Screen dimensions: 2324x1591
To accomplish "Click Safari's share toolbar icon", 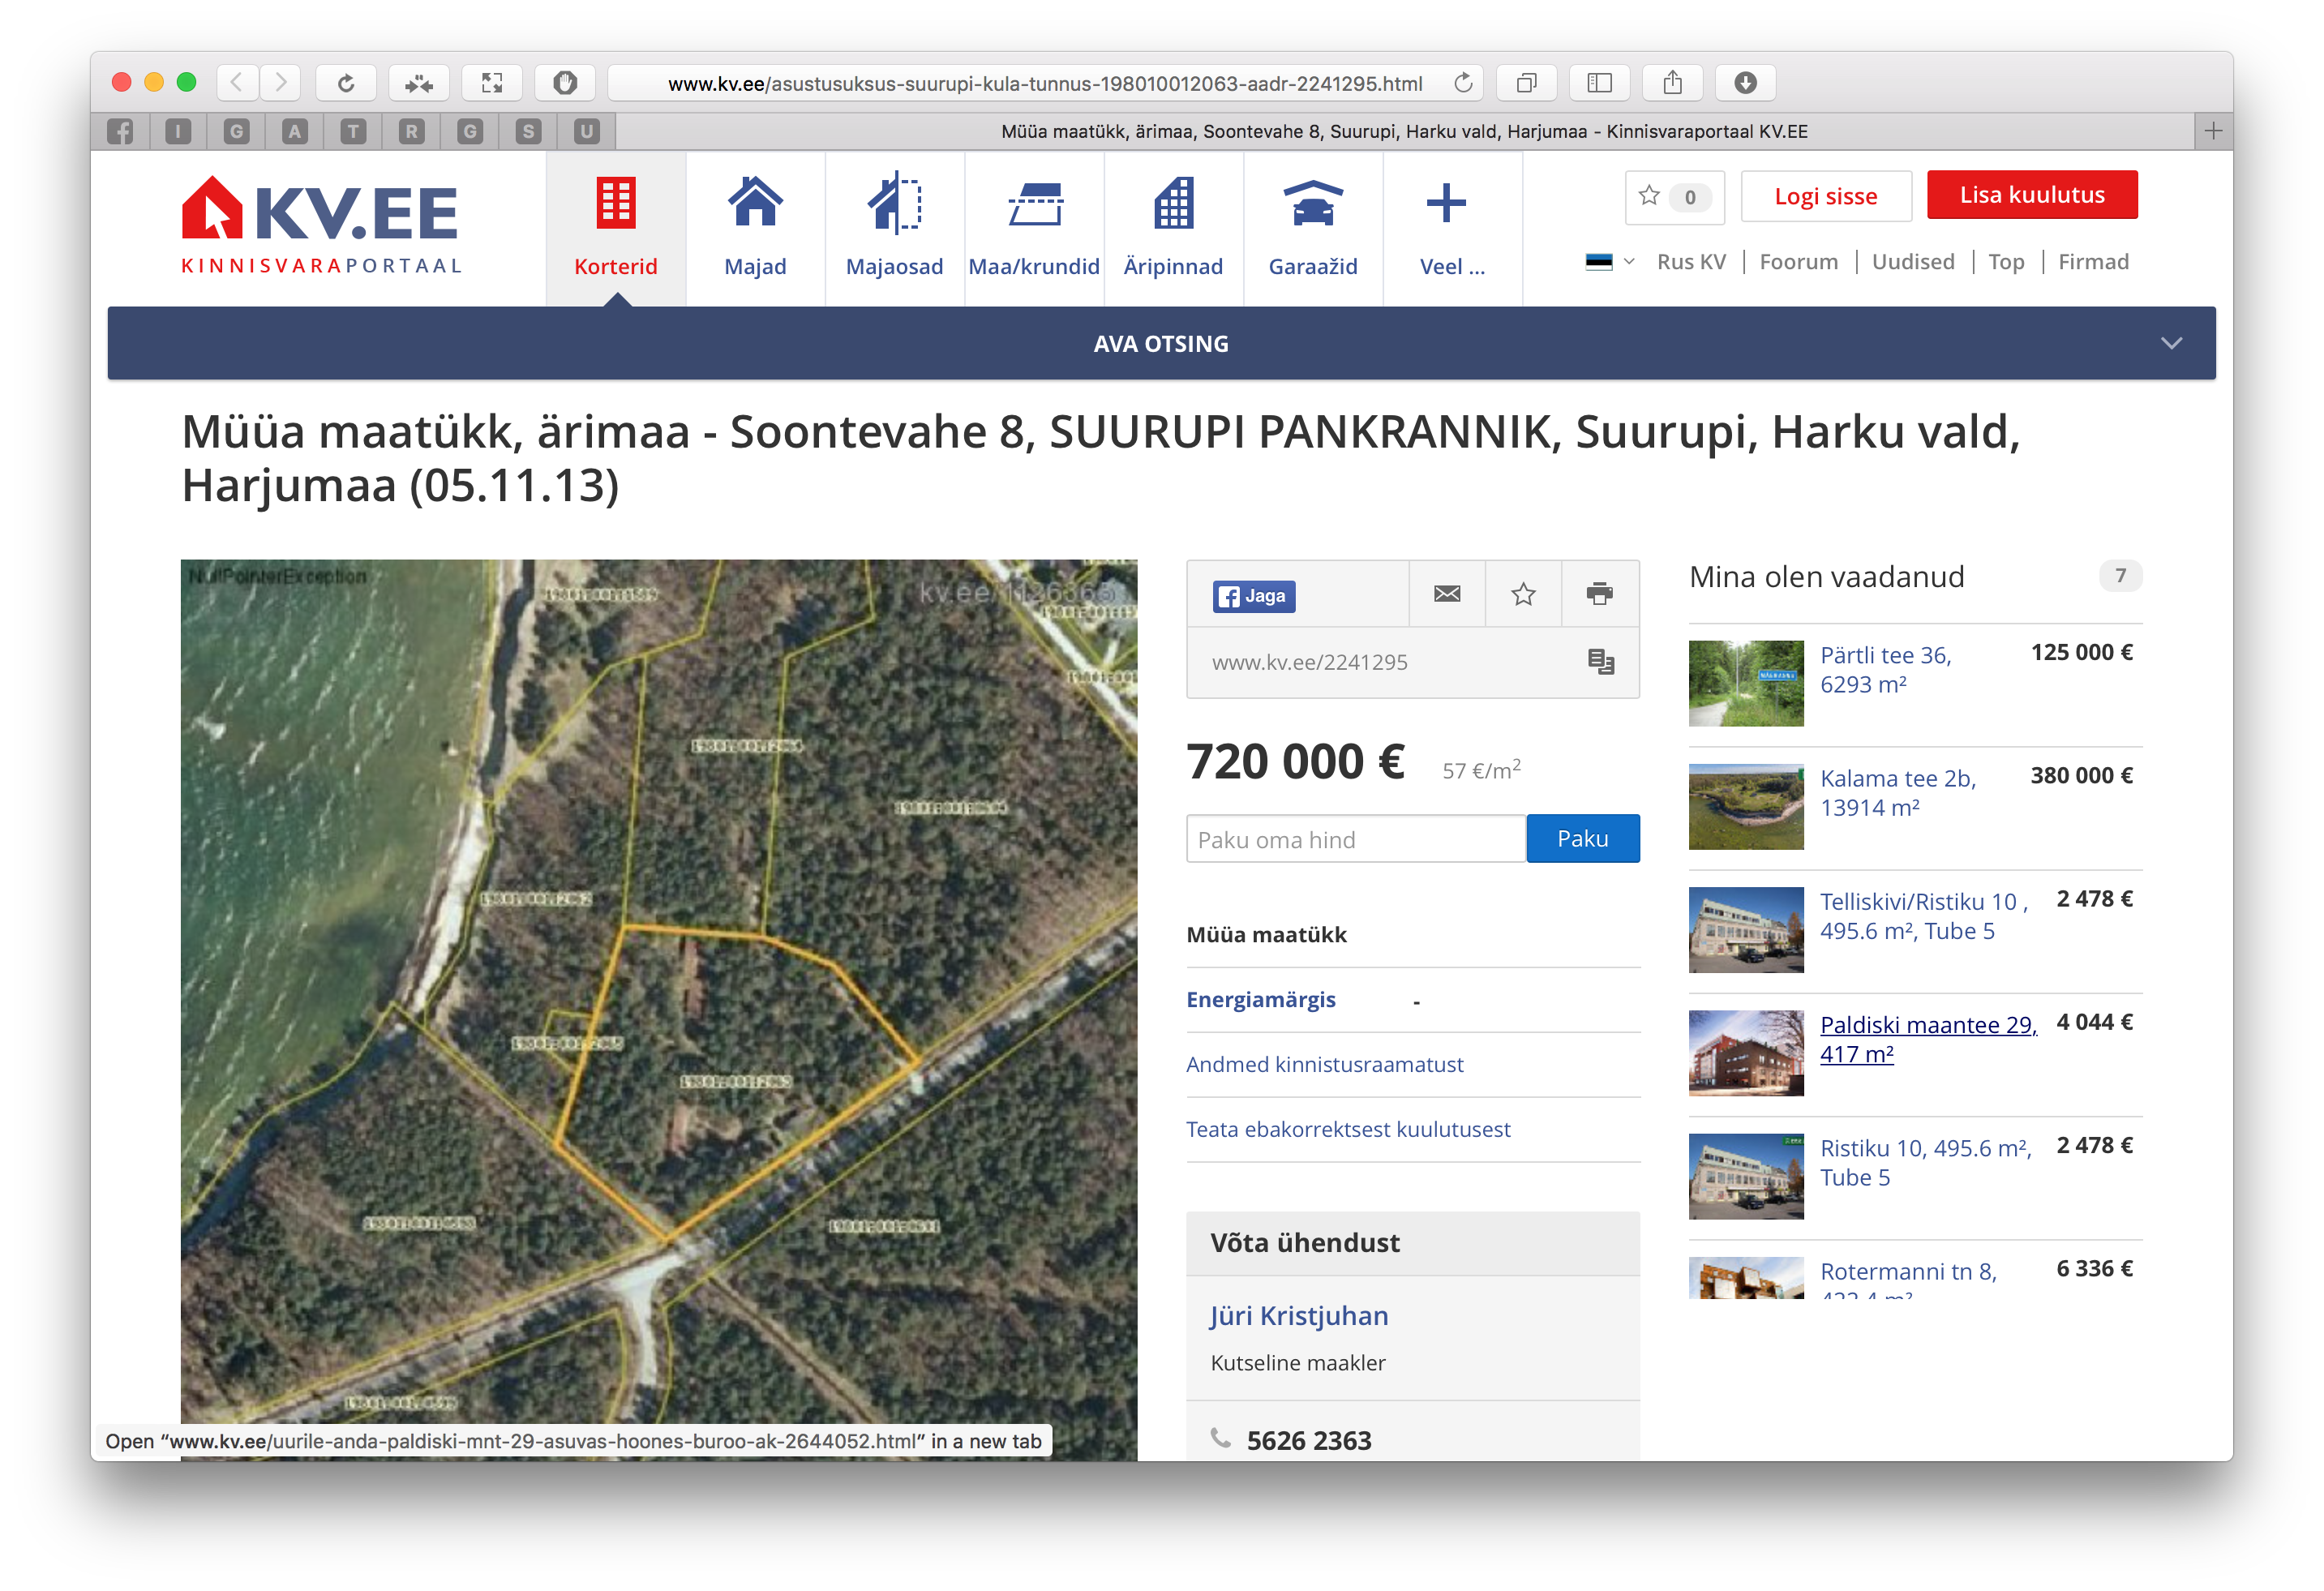I will point(1672,83).
